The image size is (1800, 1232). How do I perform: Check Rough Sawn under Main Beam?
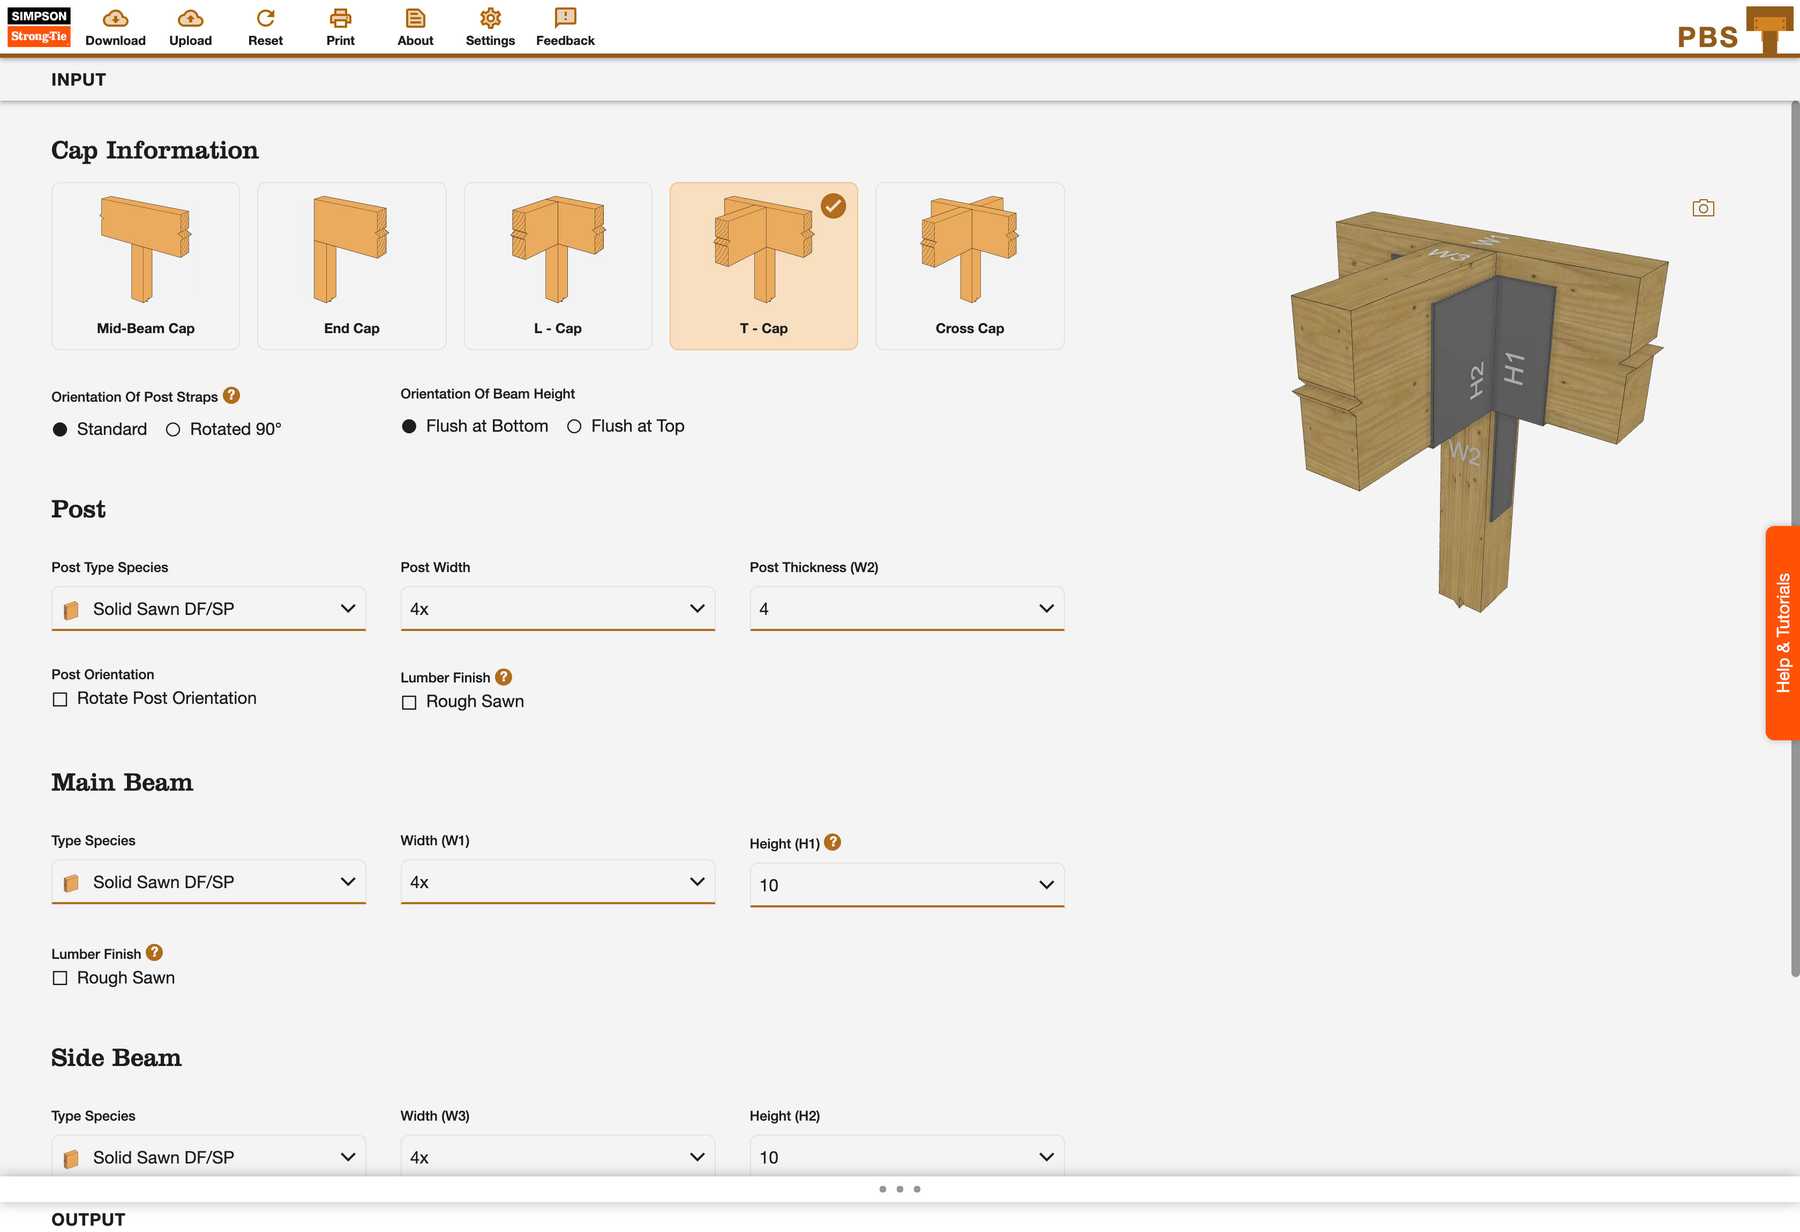pos(60,979)
